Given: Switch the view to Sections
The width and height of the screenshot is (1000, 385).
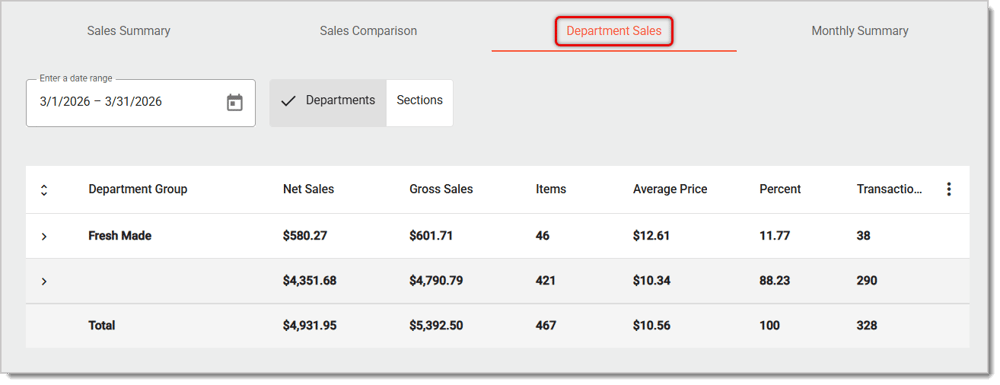Looking at the screenshot, I should (420, 103).
